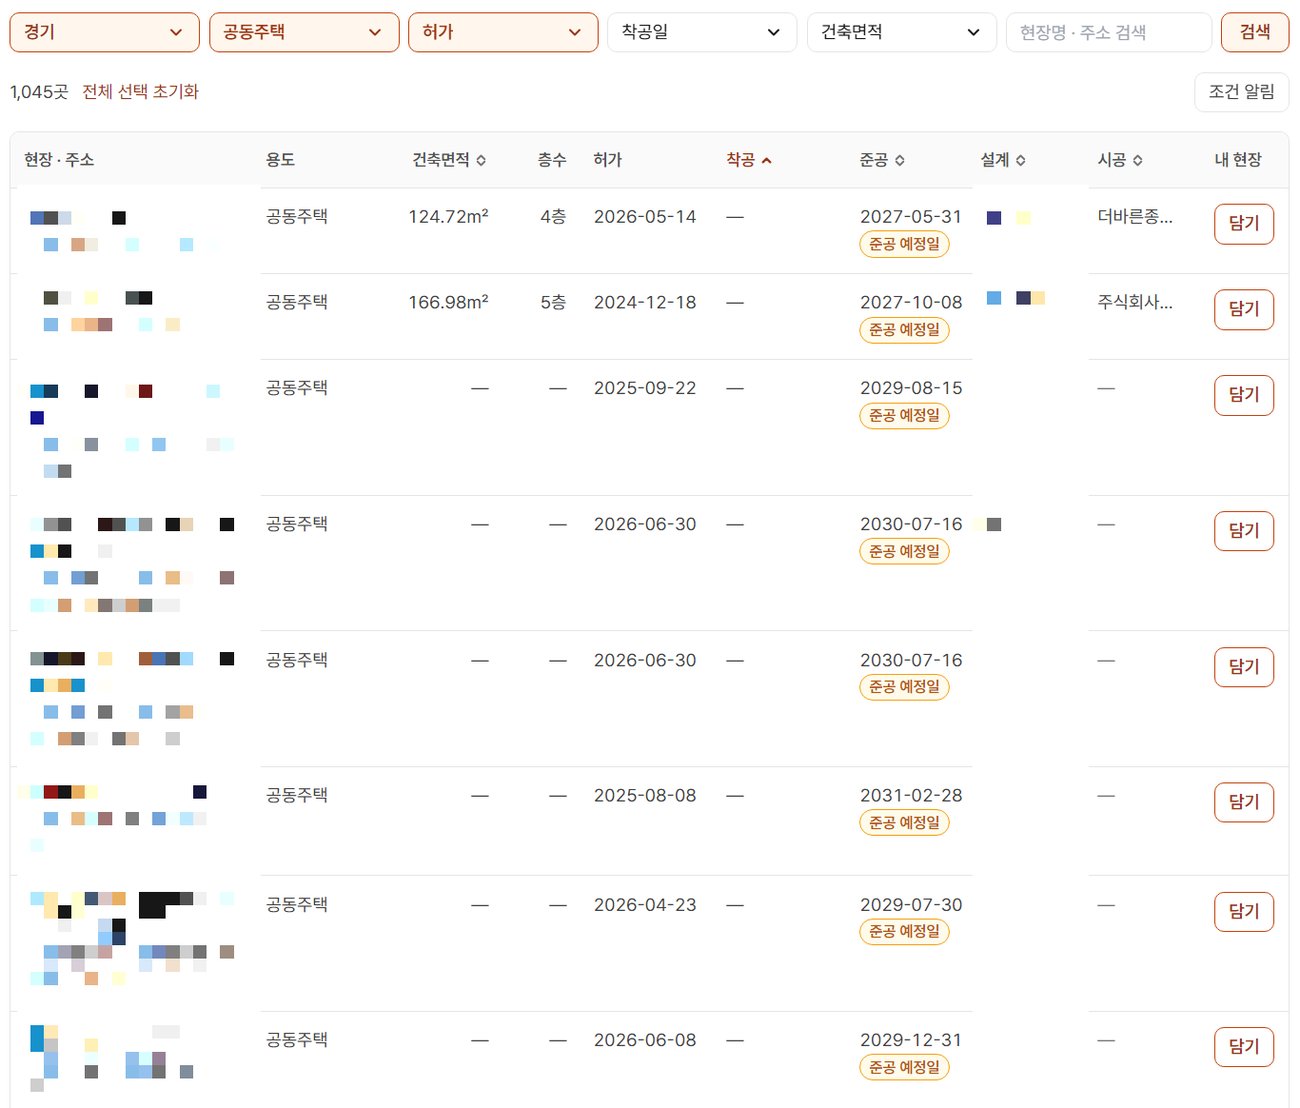Image resolution: width=1300 pixels, height=1108 pixels.
Task: Click 담기 for the 2027-10-08 row
Action: coord(1244,309)
